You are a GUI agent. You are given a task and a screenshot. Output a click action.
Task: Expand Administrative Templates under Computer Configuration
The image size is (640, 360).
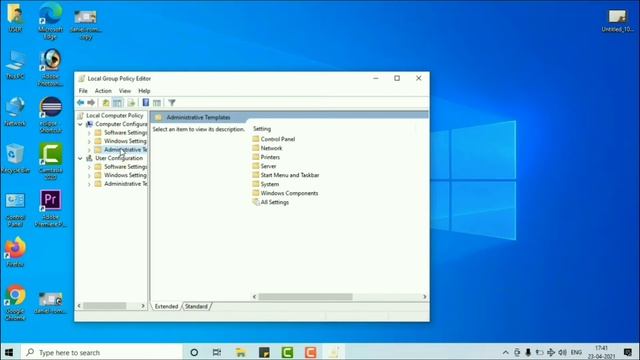89,150
